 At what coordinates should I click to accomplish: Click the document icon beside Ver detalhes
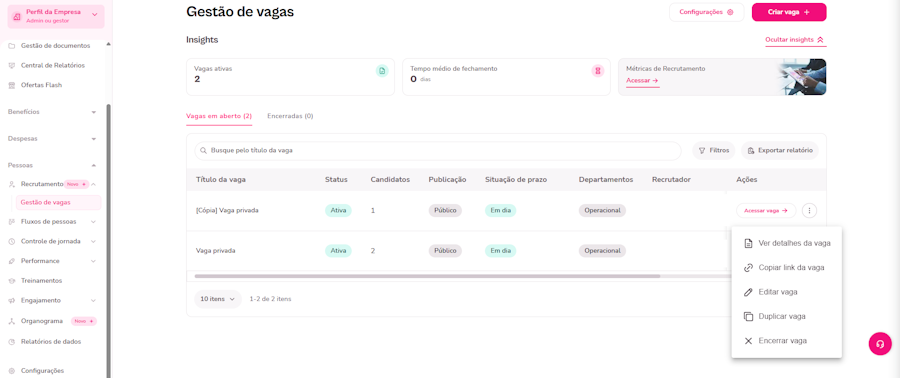pos(748,243)
